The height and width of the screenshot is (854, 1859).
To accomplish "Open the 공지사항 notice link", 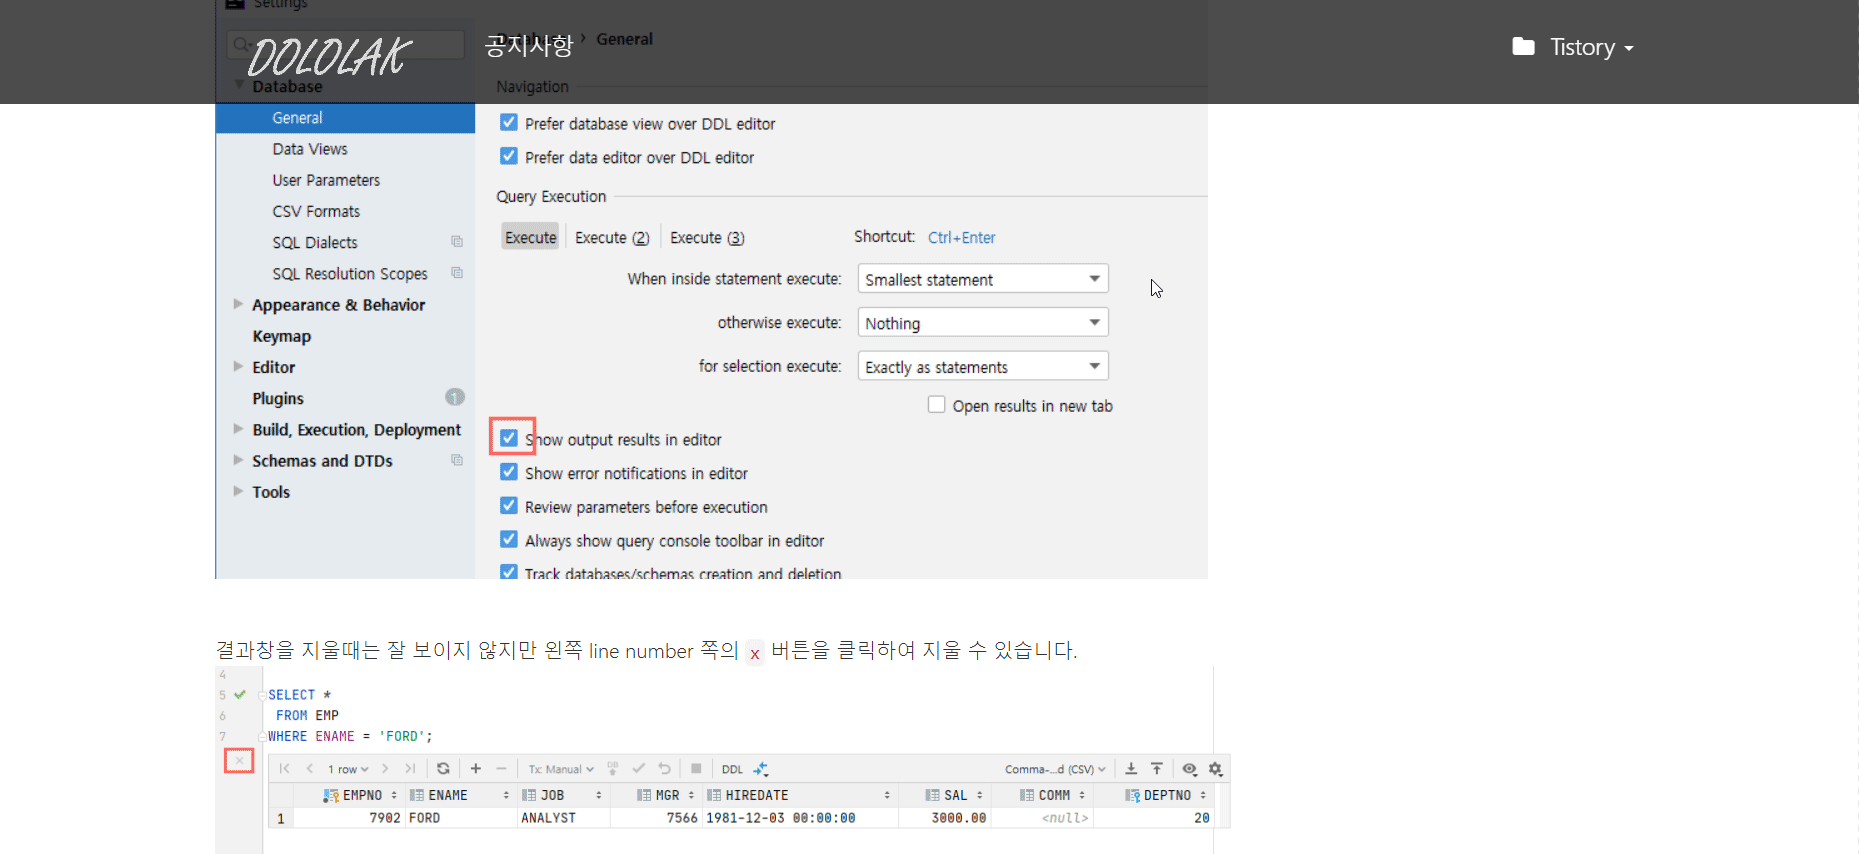I will tap(529, 45).
